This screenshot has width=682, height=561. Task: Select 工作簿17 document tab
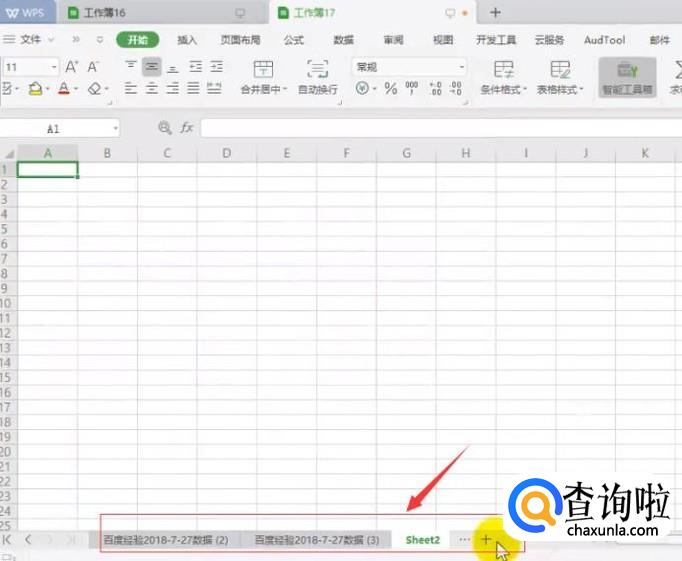pos(372,13)
